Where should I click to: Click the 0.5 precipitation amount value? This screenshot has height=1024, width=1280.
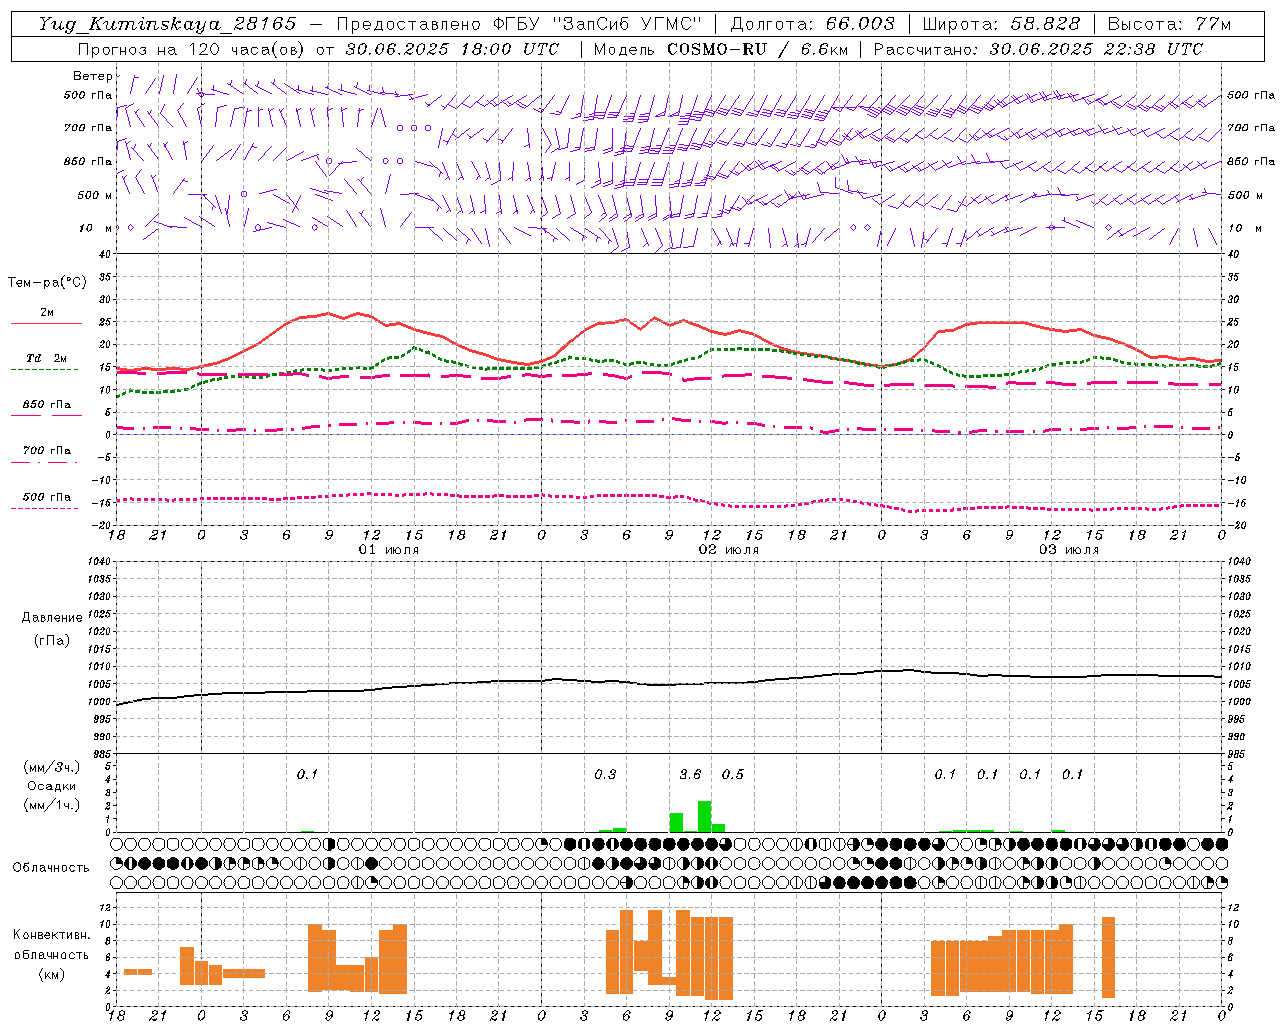(733, 775)
